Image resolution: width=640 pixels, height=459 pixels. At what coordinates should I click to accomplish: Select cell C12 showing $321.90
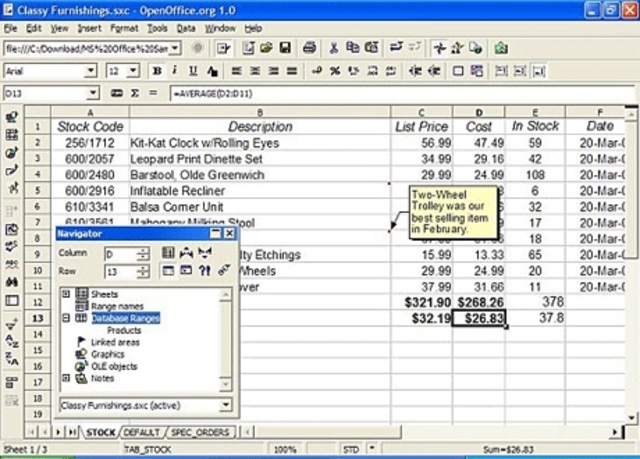422,302
